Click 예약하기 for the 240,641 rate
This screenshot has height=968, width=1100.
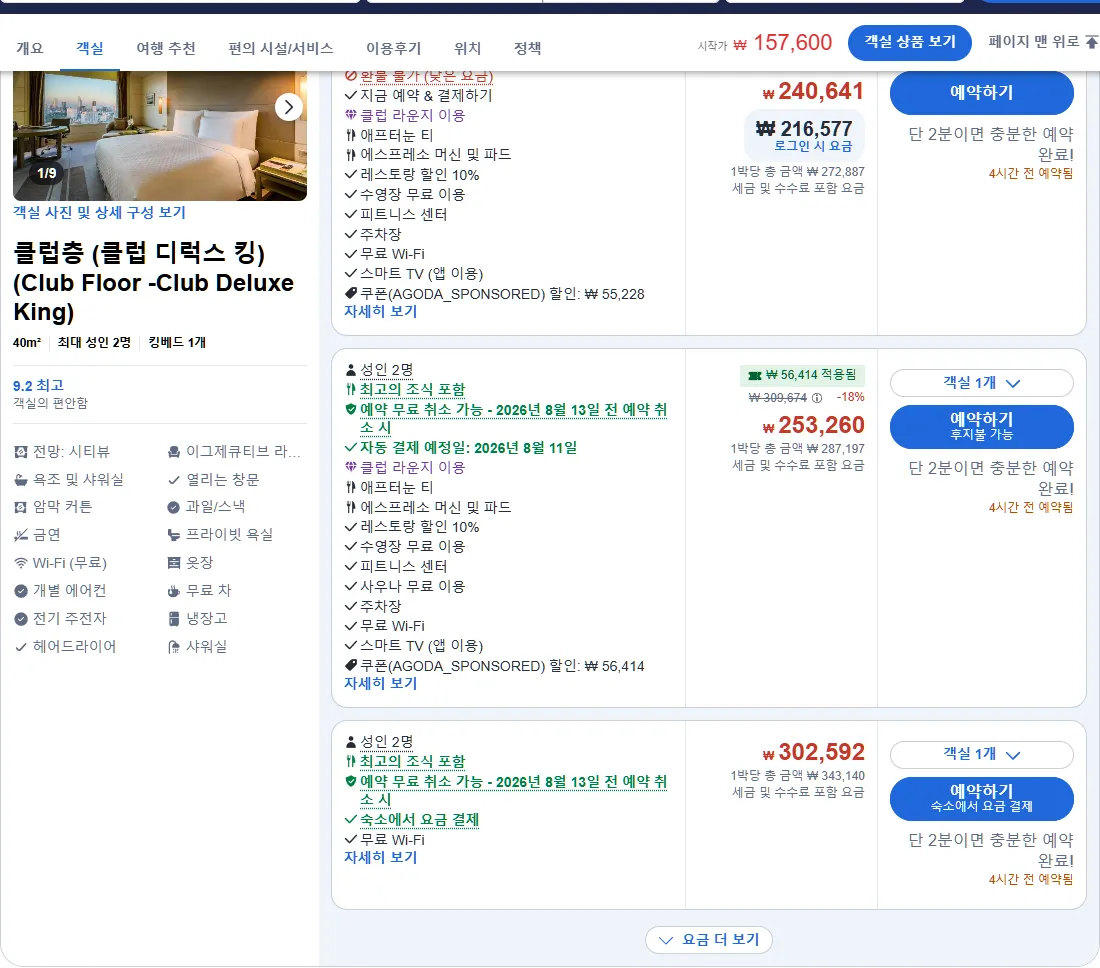(981, 93)
